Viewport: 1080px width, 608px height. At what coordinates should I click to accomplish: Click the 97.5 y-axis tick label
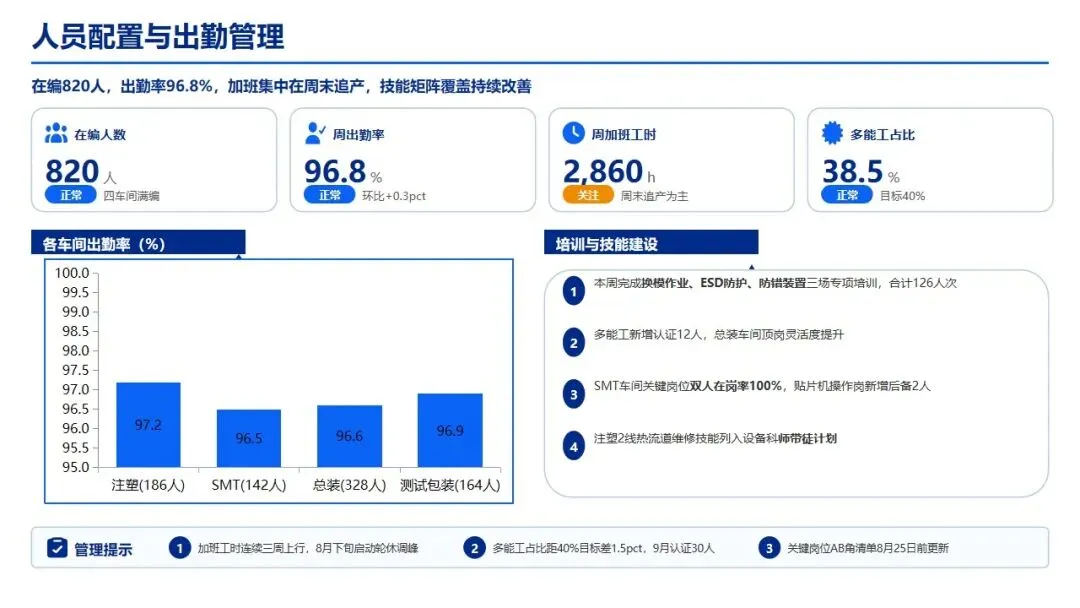[x=76, y=370]
